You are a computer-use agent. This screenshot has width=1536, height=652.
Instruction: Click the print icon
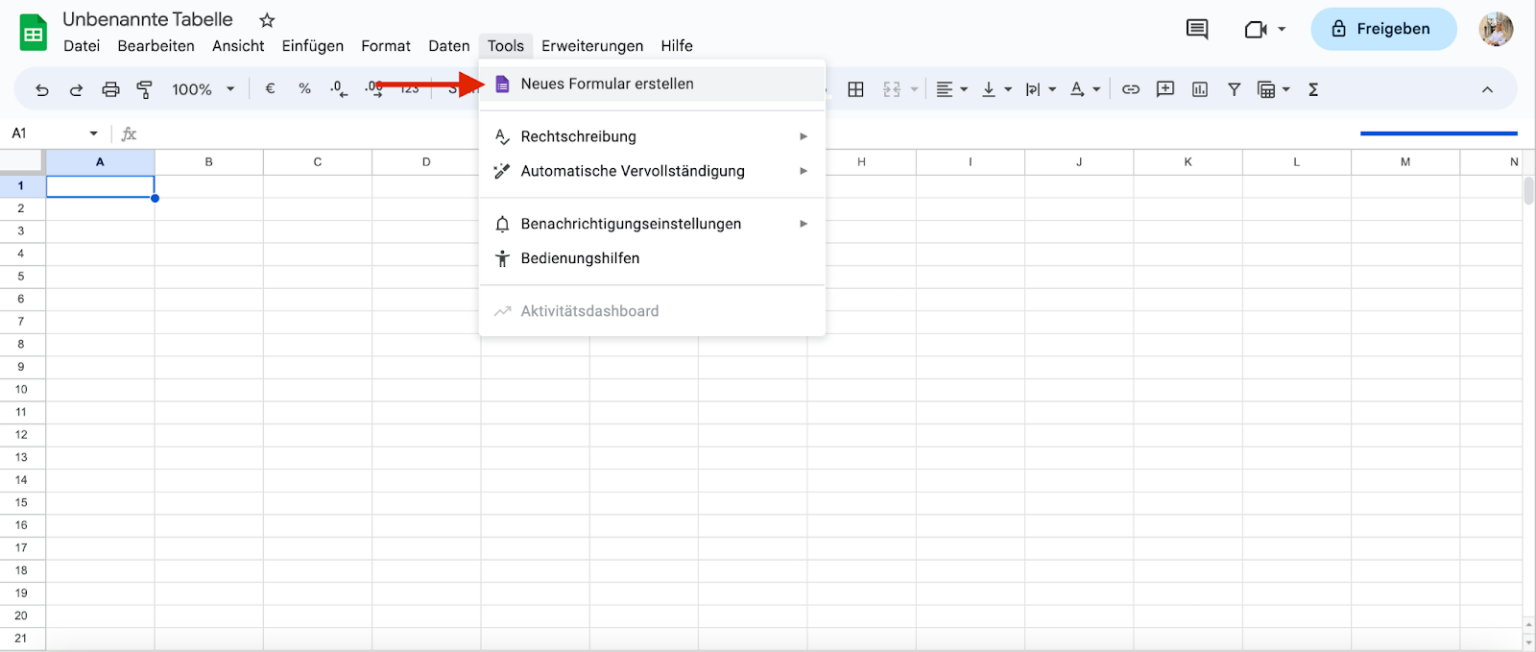(x=110, y=89)
